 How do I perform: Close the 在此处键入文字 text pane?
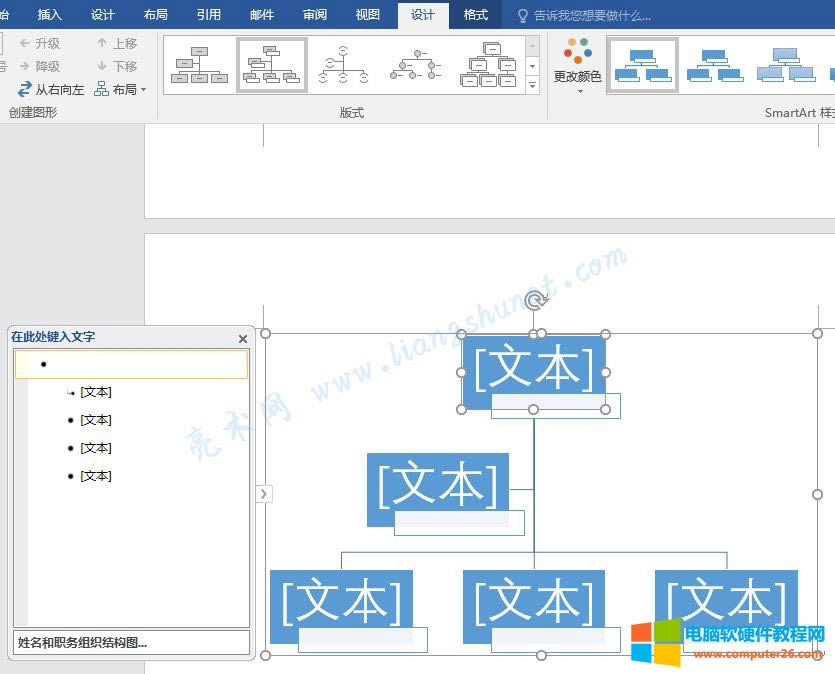pos(243,339)
